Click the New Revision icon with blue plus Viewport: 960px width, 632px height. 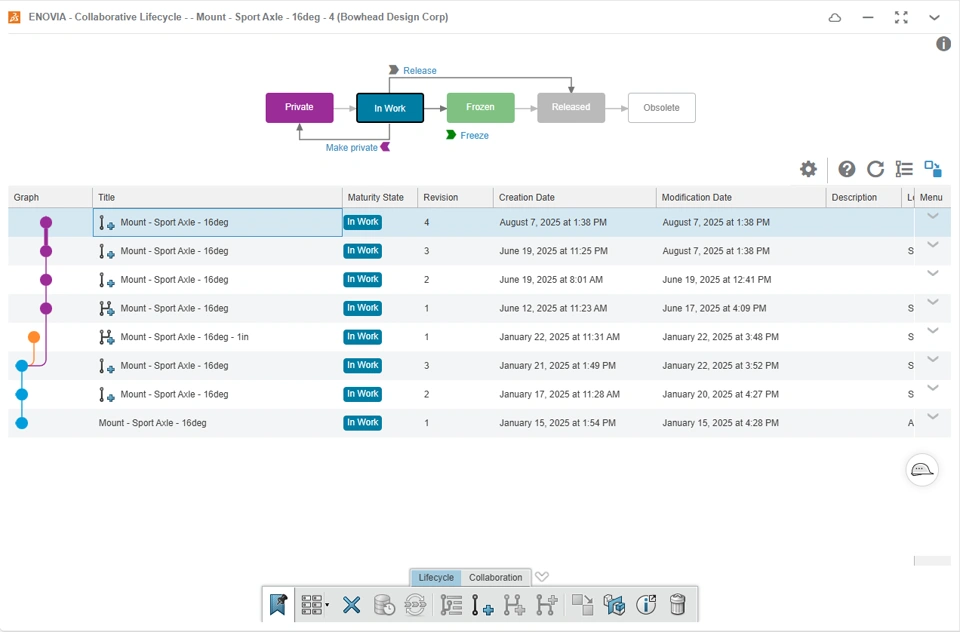(482, 605)
